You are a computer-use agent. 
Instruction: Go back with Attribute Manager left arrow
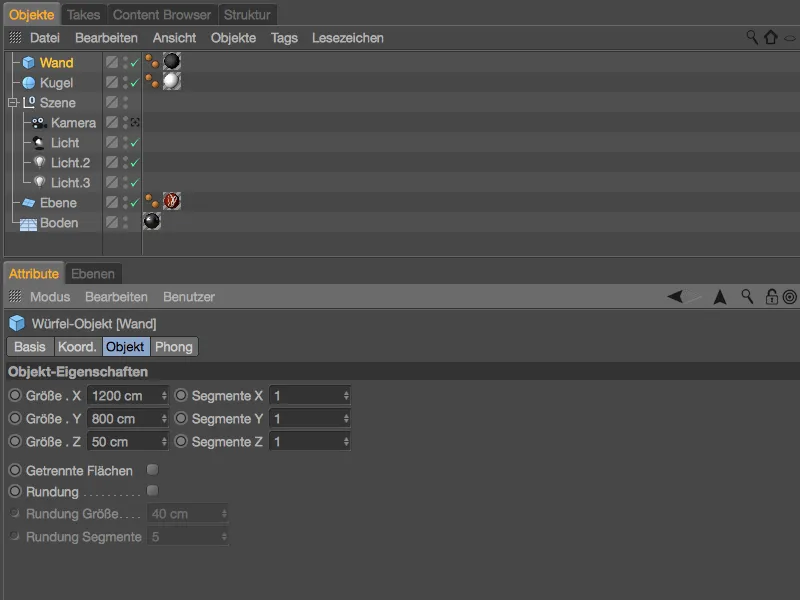(x=675, y=296)
